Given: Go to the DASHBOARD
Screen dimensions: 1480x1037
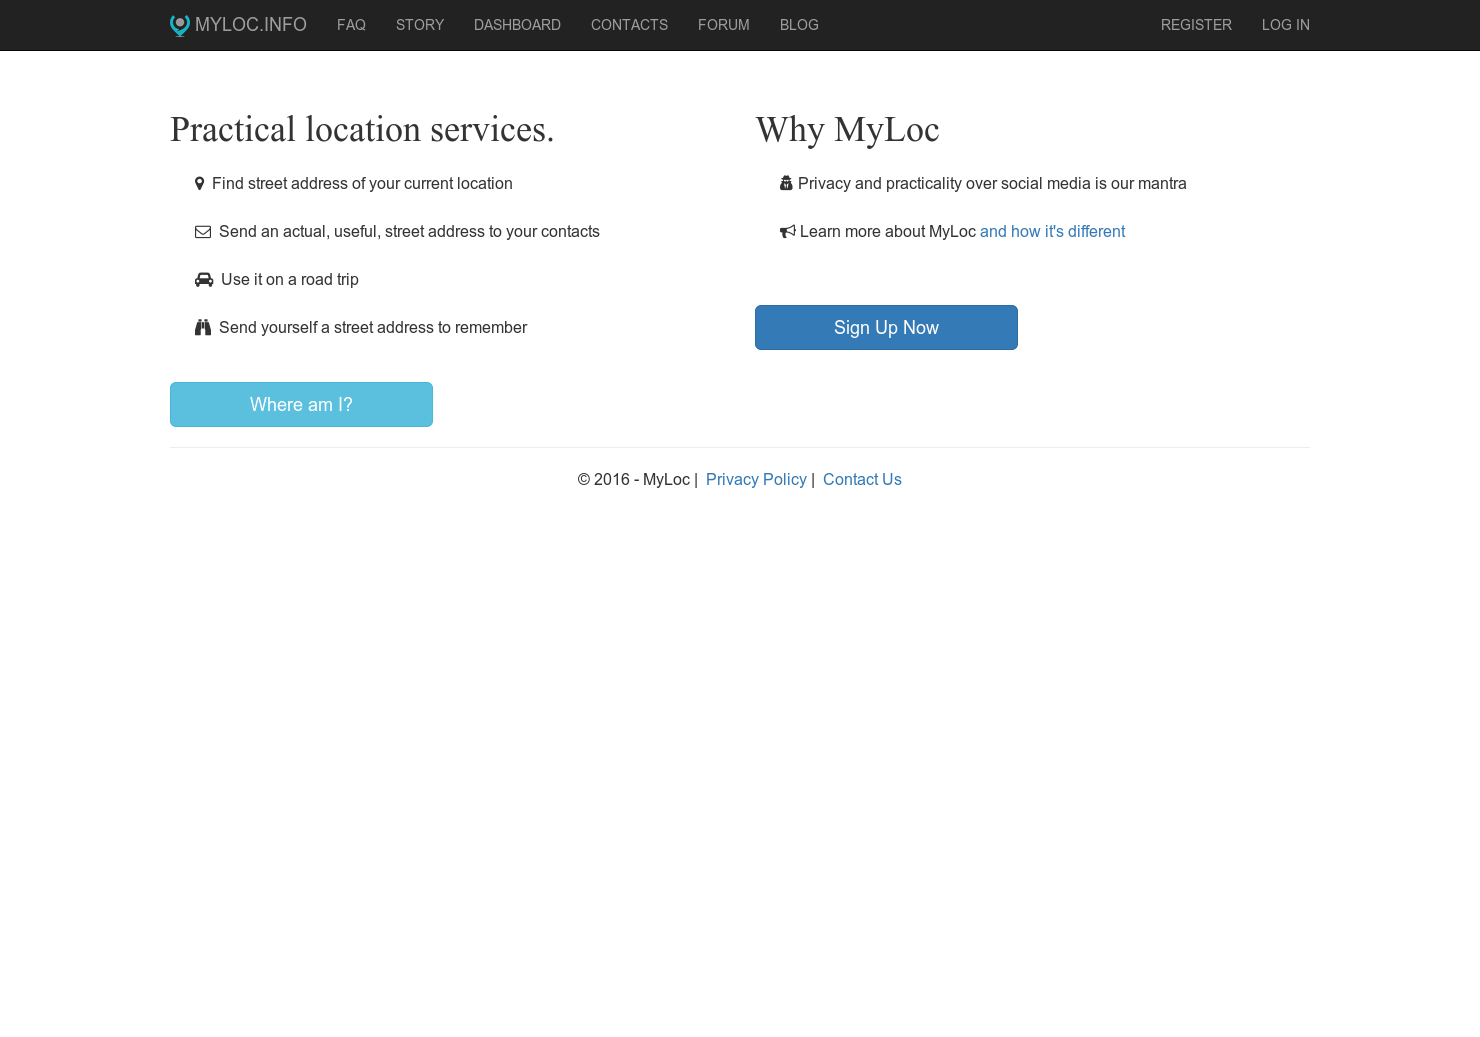Looking at the screenshot, I should (x=517, y=25).
